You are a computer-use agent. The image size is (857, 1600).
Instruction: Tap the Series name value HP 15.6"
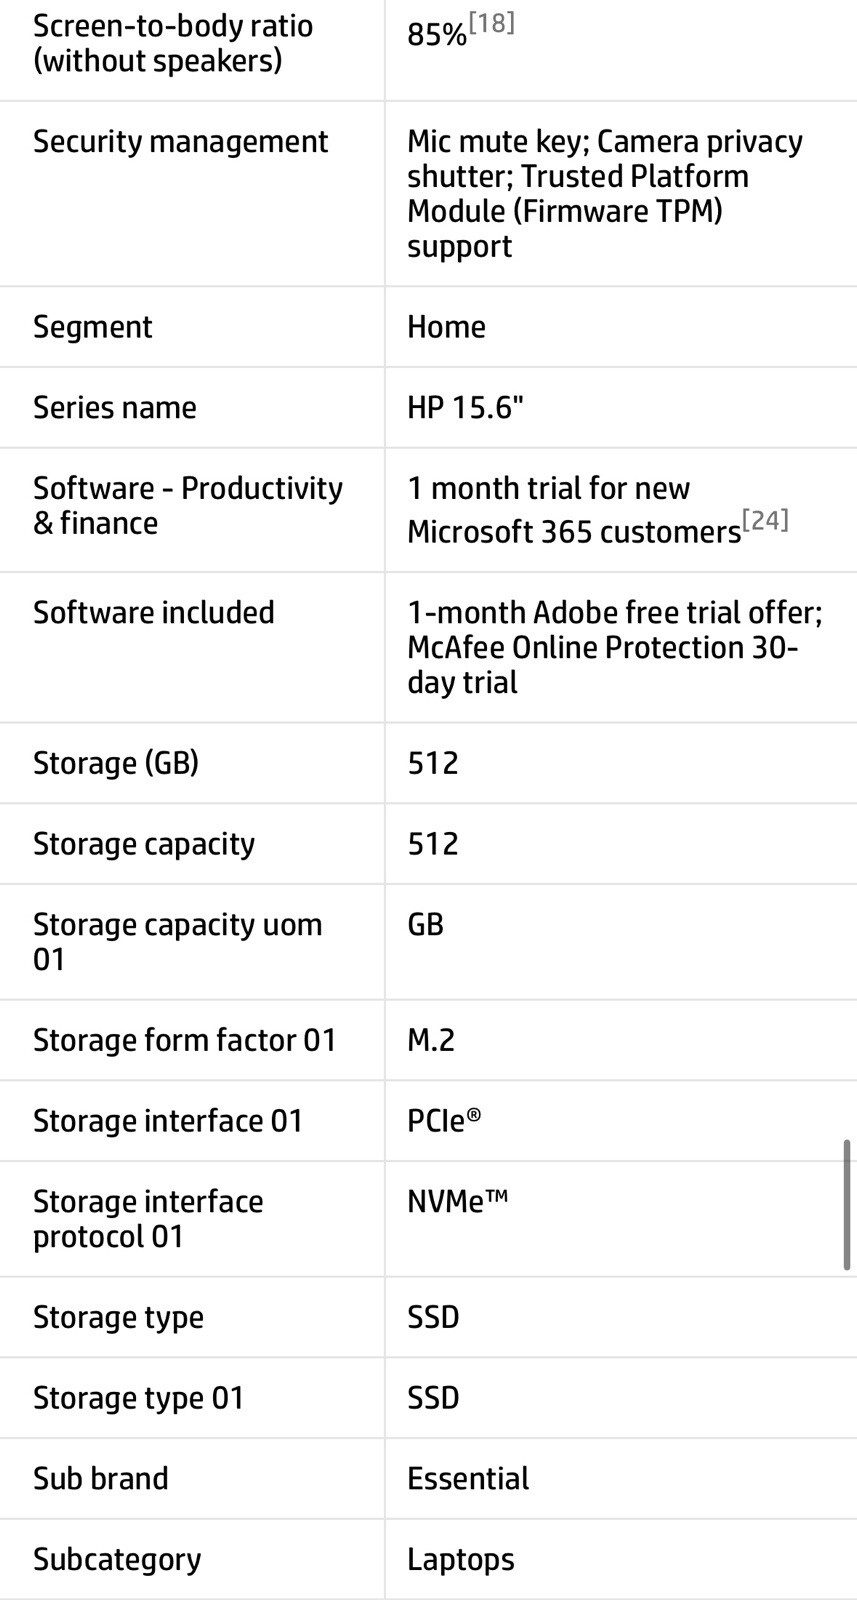pyautogui.click(x=465, y=408)
